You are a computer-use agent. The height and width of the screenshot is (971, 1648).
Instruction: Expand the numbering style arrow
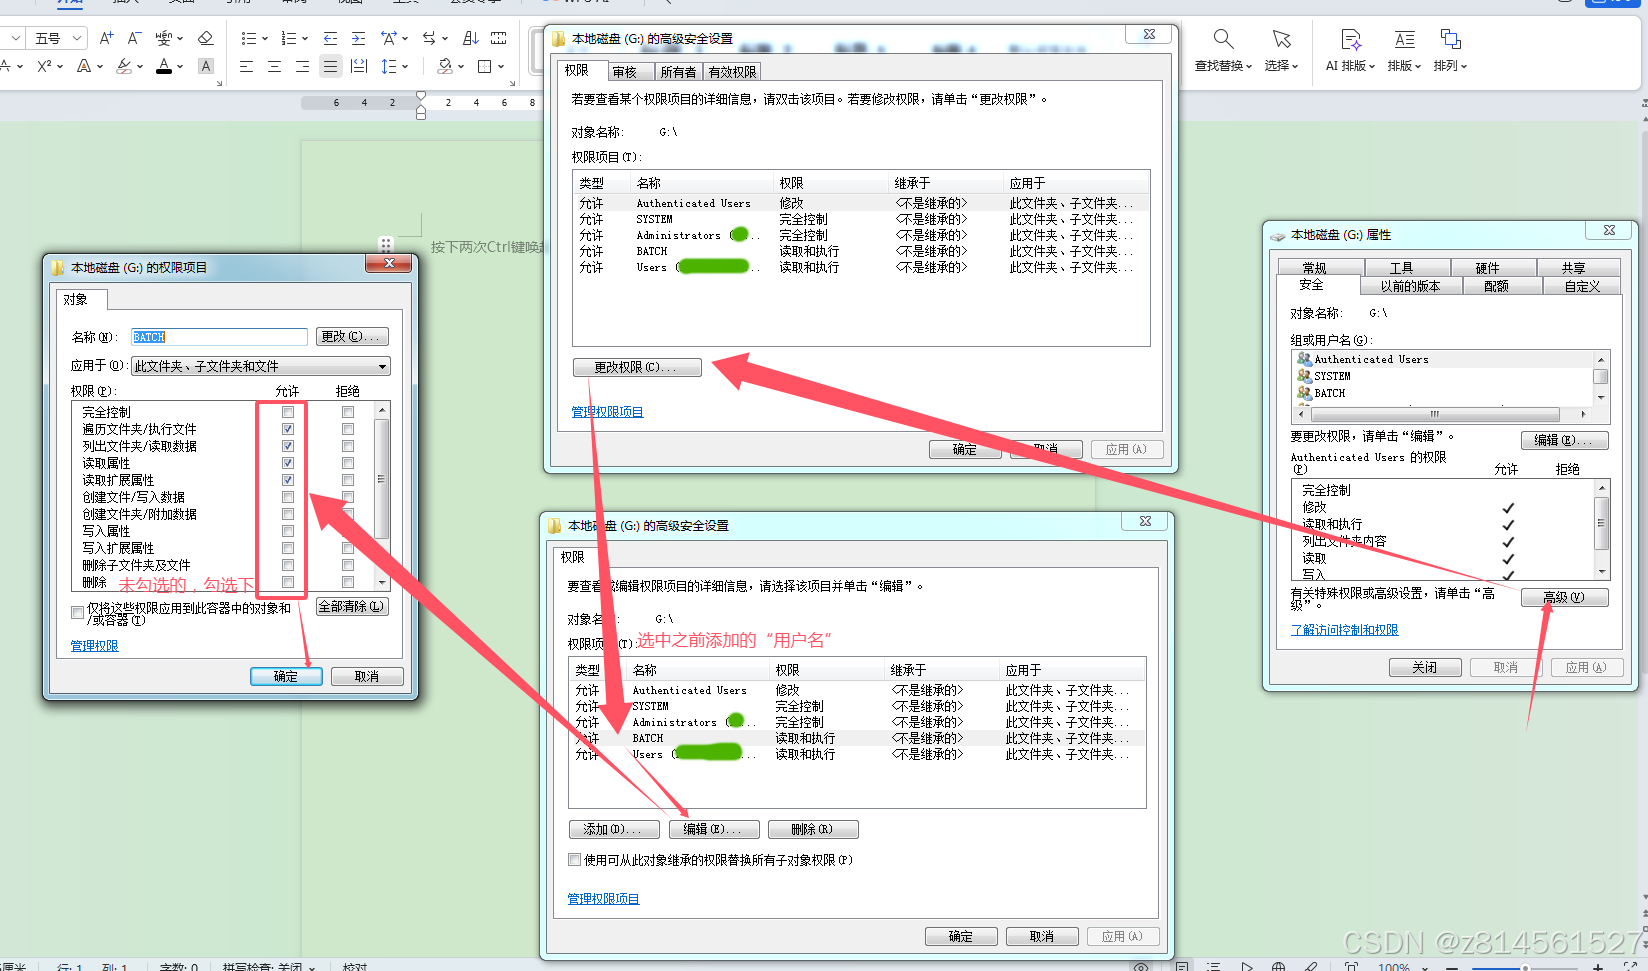[304, 39]
